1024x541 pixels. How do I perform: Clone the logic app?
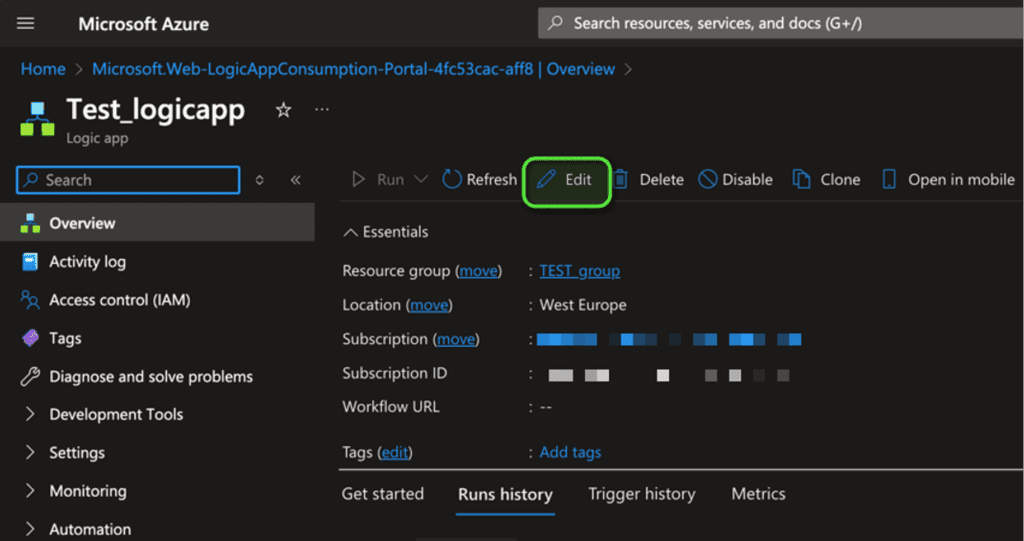[827, 180]
